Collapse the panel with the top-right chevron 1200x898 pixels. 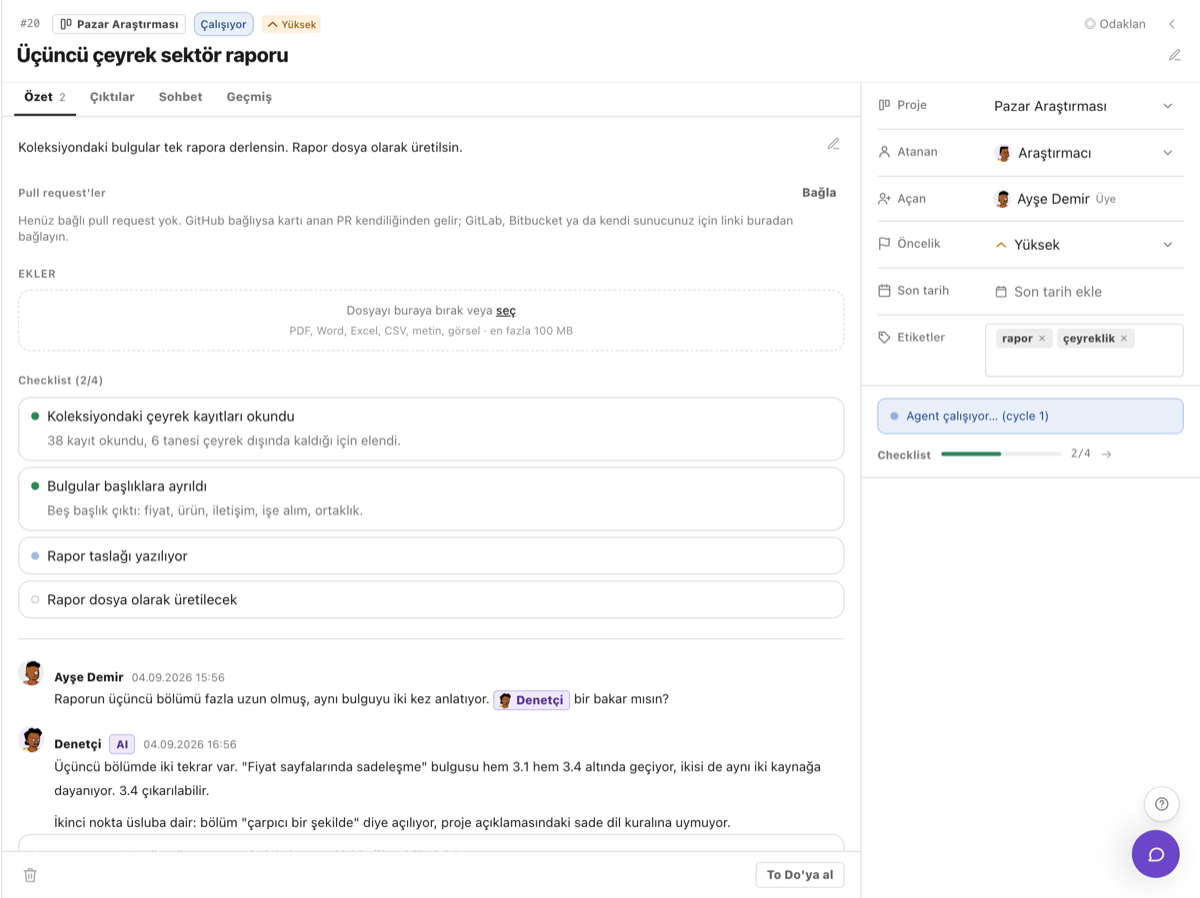point(1172,24)
